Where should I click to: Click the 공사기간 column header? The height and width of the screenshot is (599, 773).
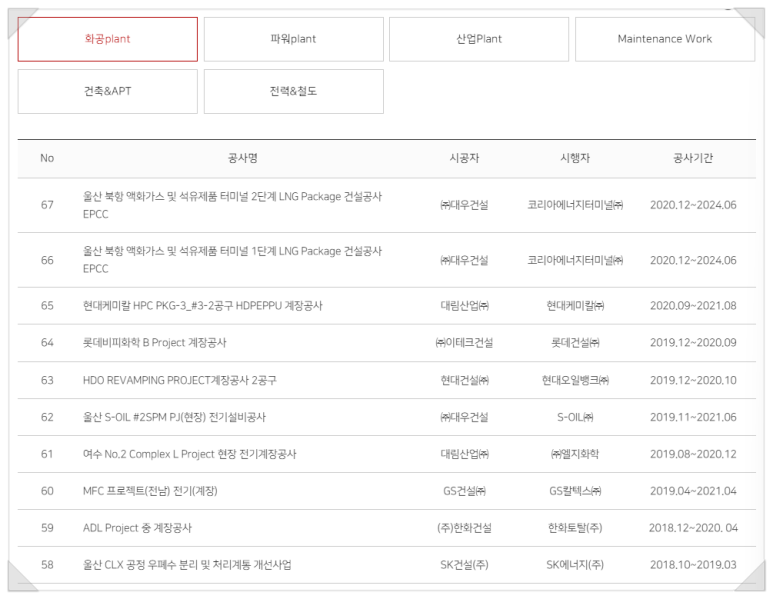(693, 158)
